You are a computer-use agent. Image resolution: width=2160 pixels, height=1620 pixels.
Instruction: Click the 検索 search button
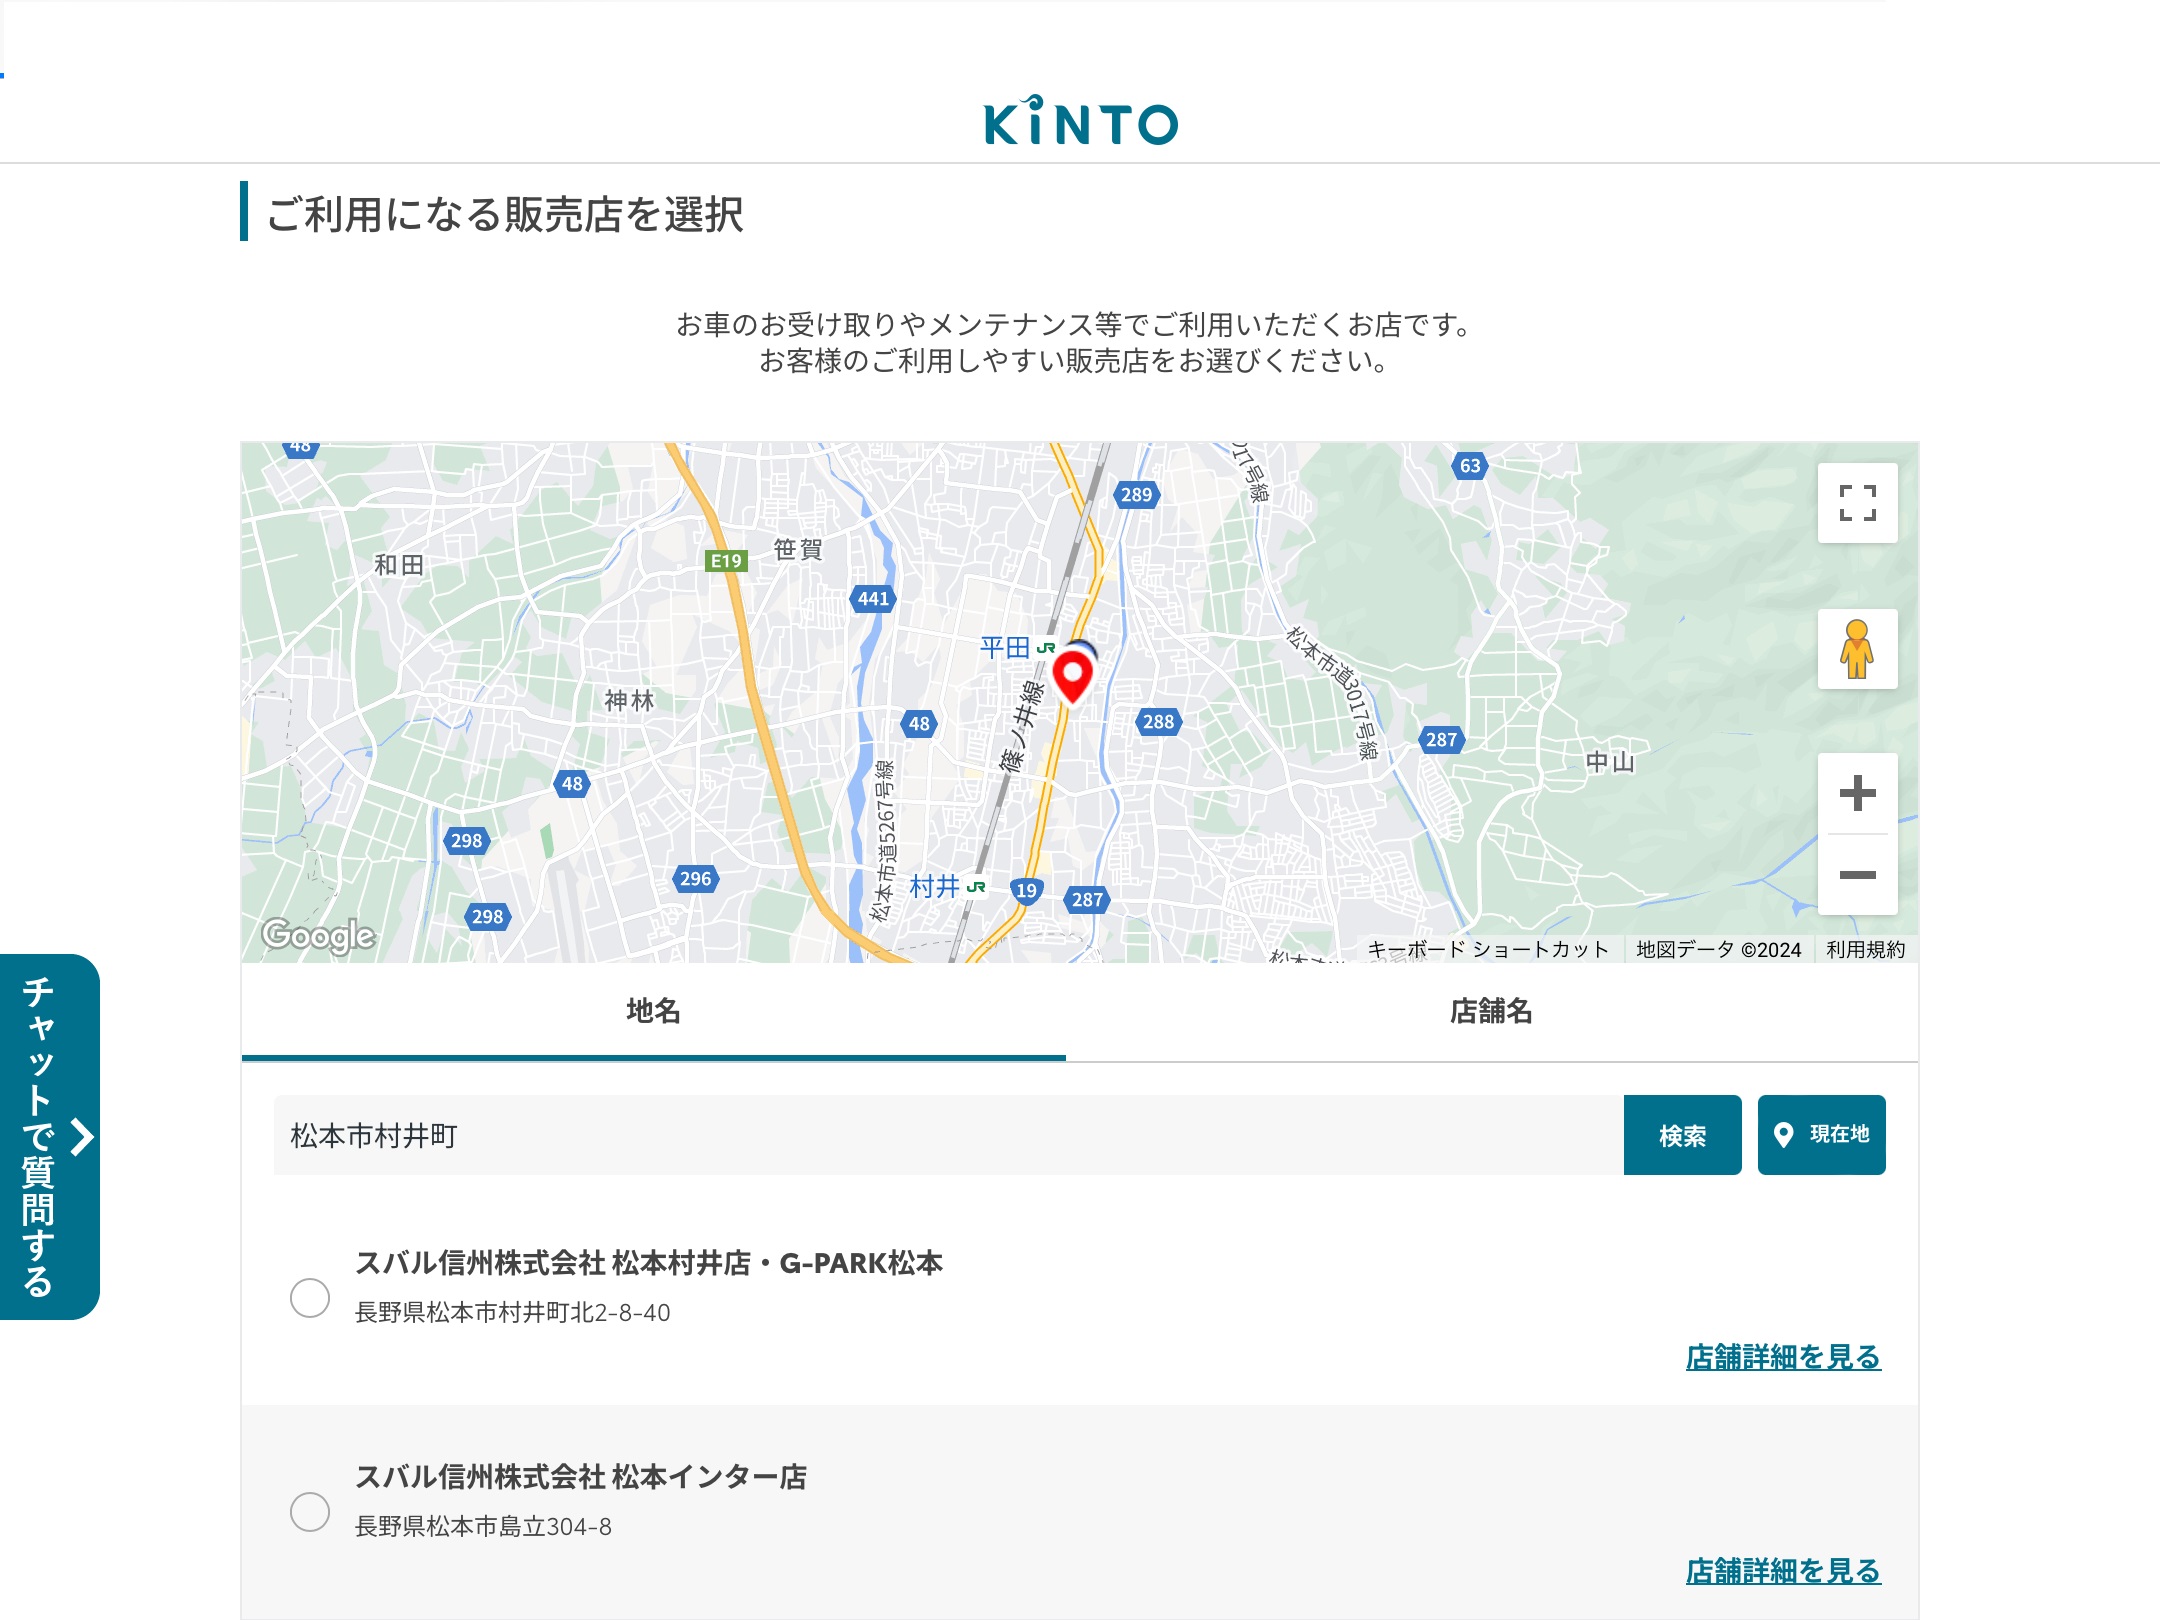click(1682, 1135)
